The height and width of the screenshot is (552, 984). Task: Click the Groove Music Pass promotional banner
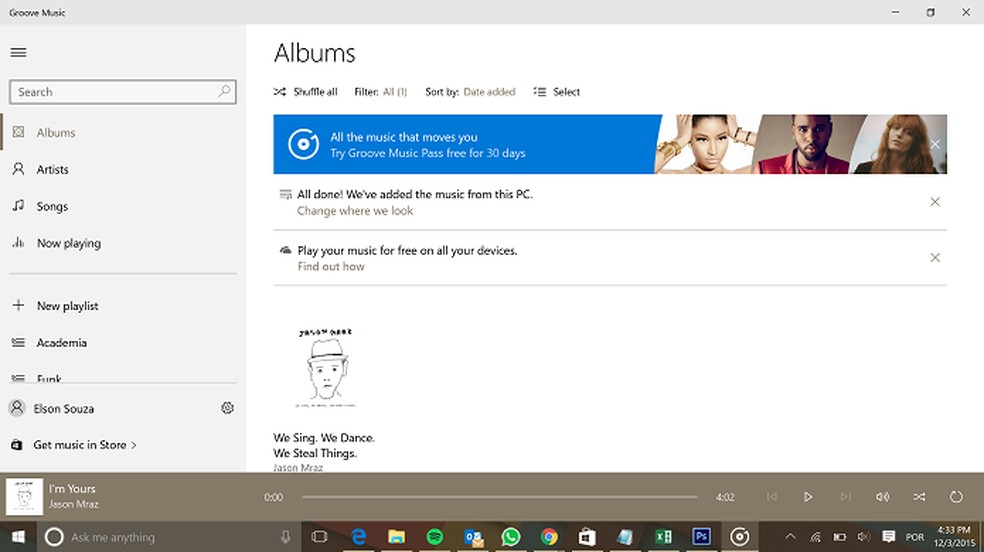click(x=610, y=144)
